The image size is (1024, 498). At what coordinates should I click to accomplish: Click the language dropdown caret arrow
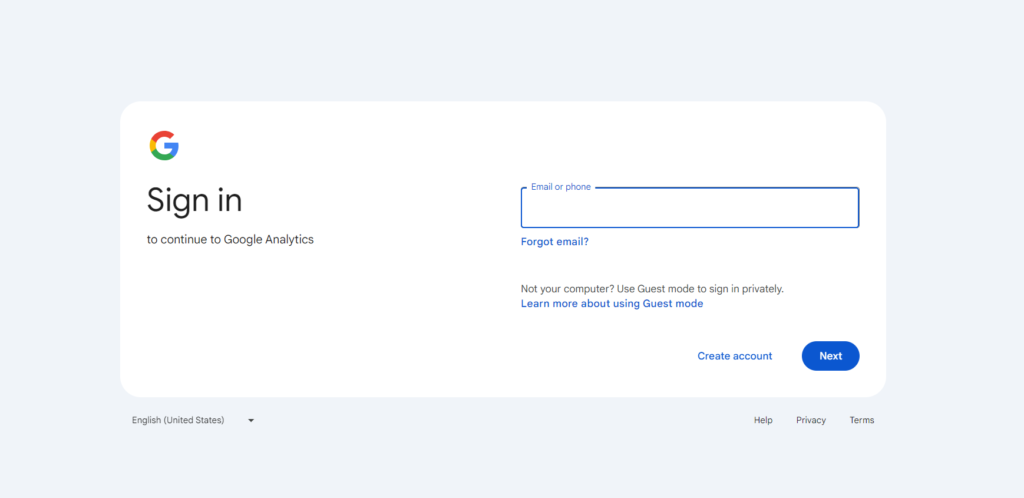(251, 420)
